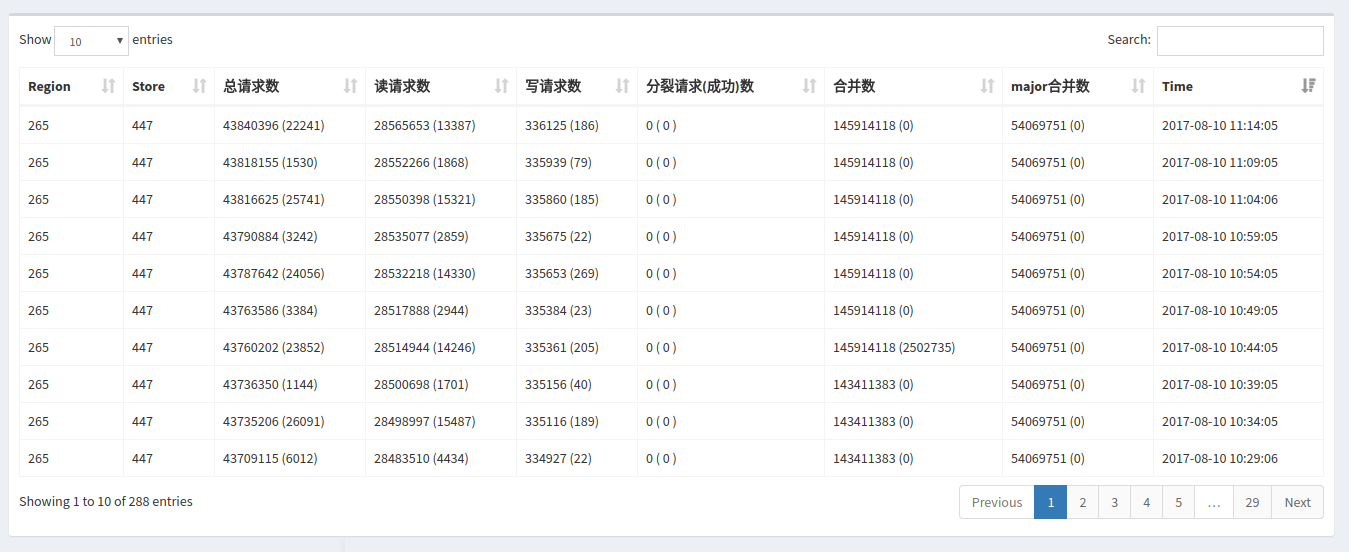Click sort icon in Store column header
This screenshot has width=1349, height=552.
(199, 86)
